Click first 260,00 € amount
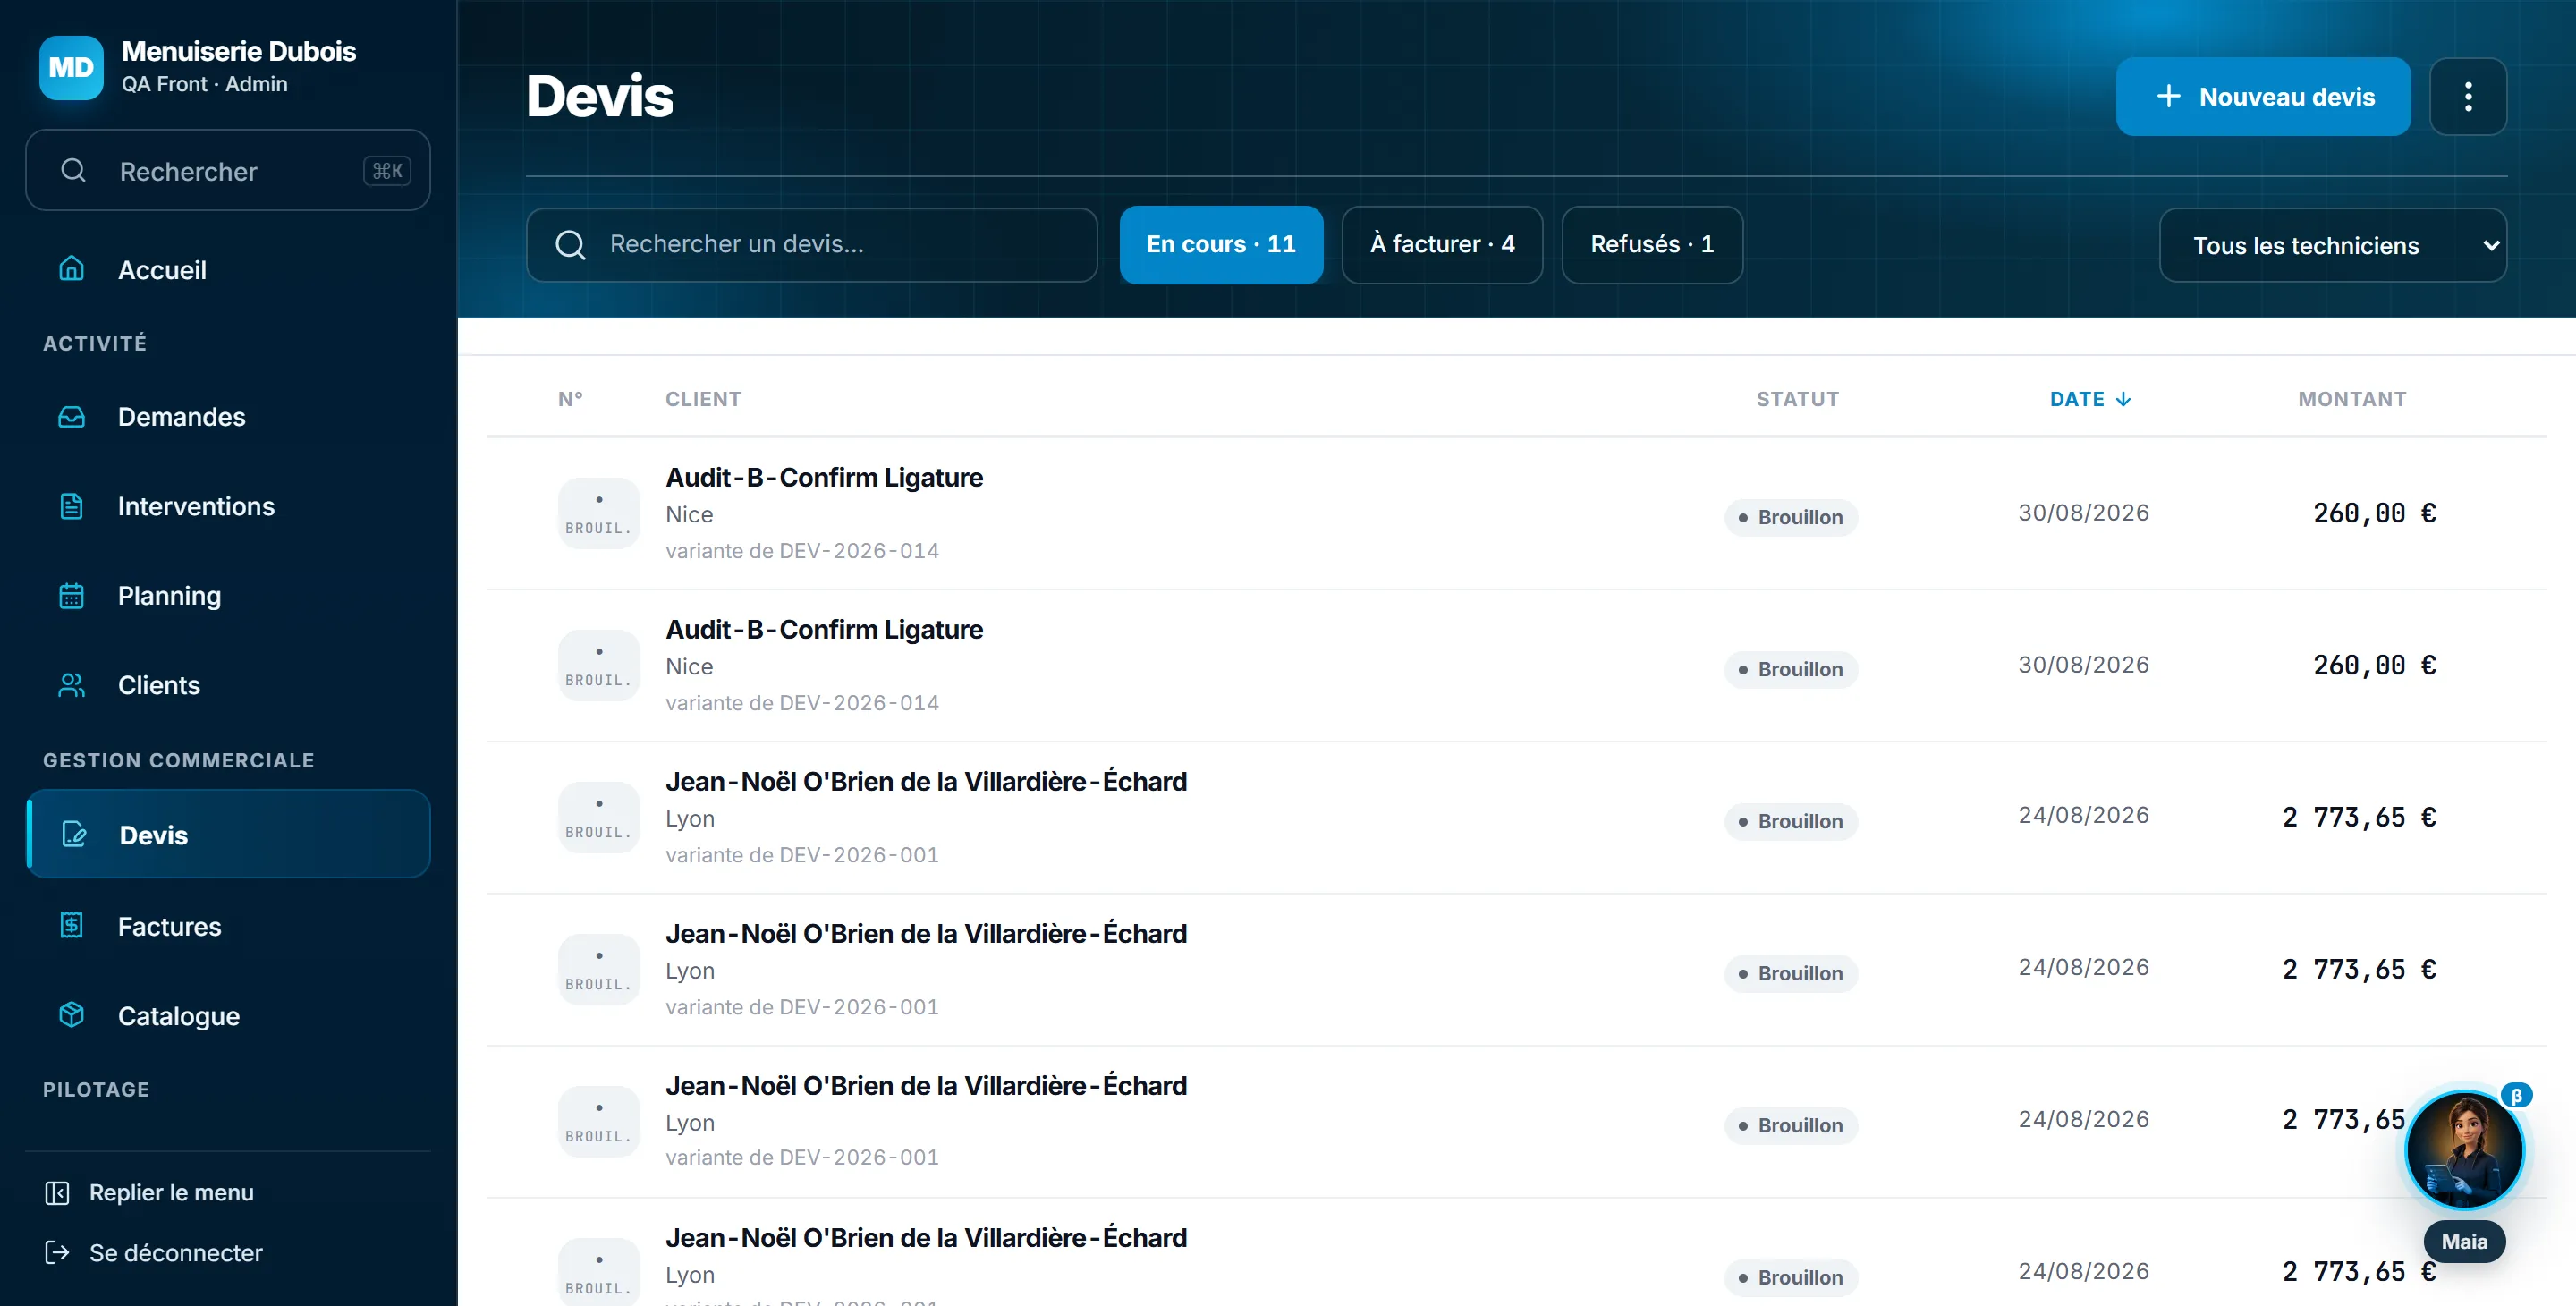Screen dimensions: 2576x1306 point(2374,513)
